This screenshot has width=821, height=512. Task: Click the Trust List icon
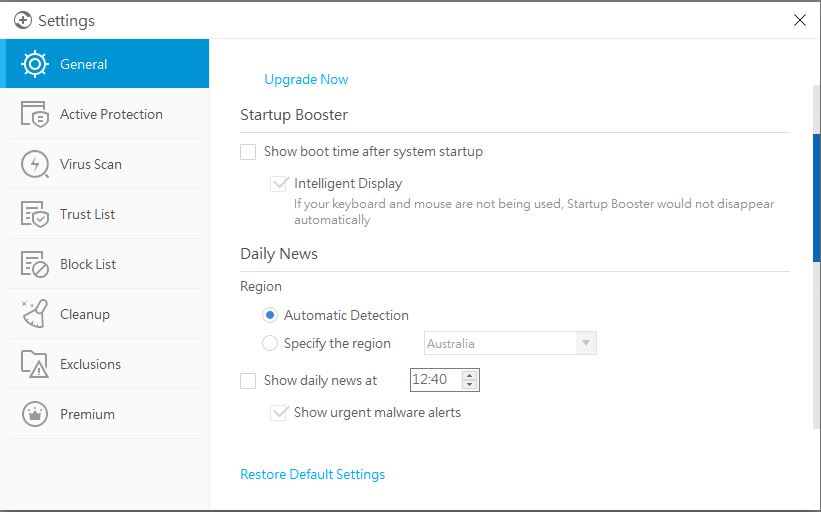35,214
